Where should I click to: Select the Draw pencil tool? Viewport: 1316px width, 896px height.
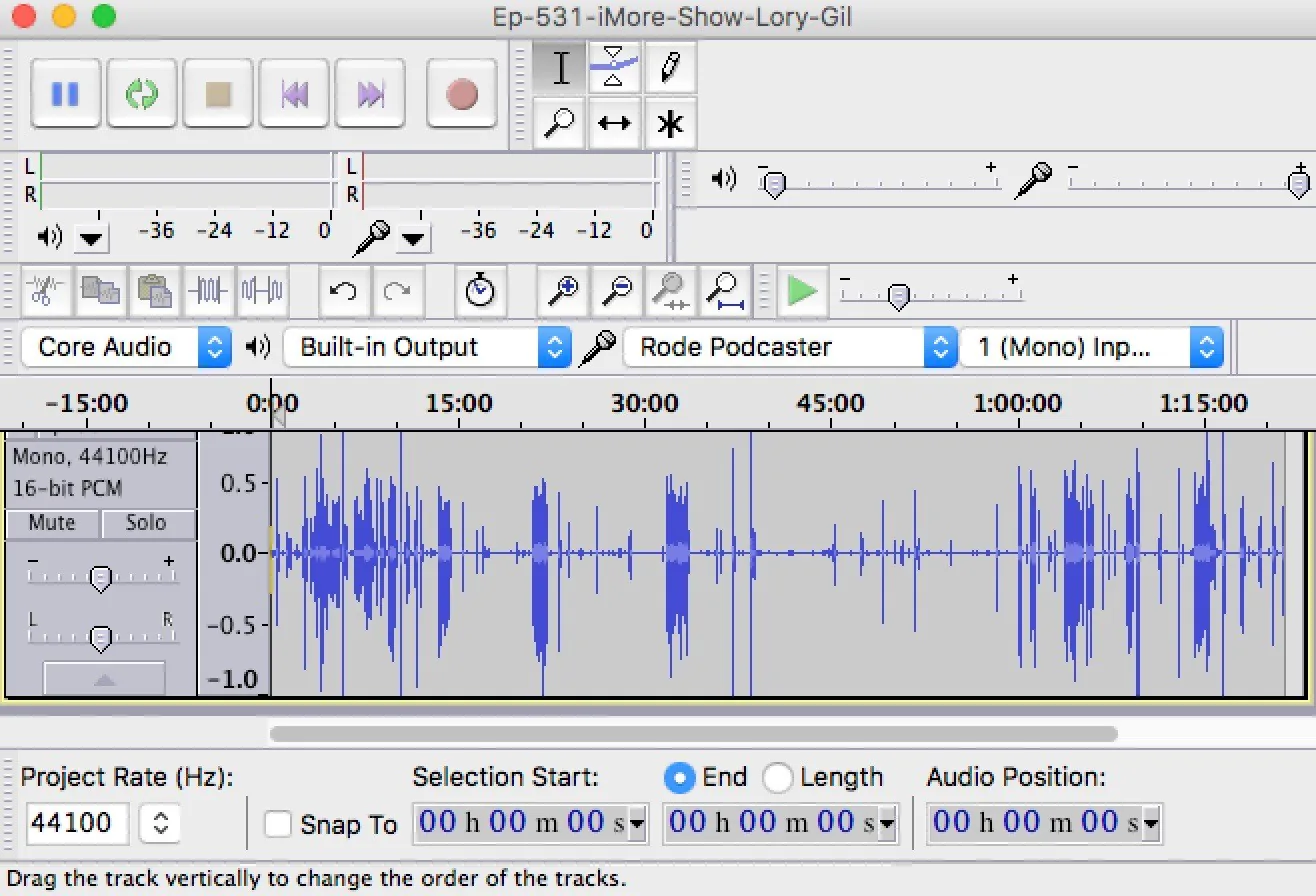coord(670,68)
